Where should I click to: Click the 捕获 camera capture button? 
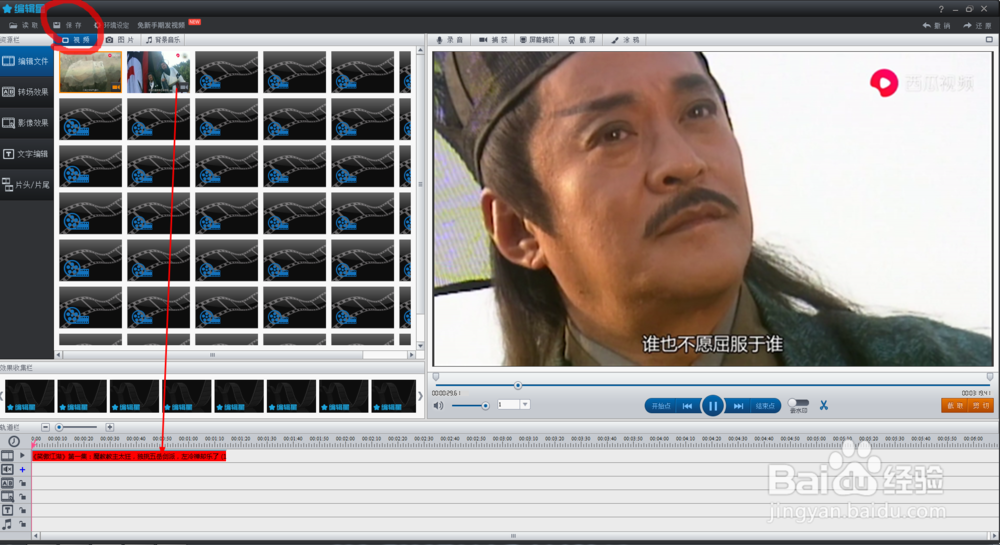coord(493,40)
